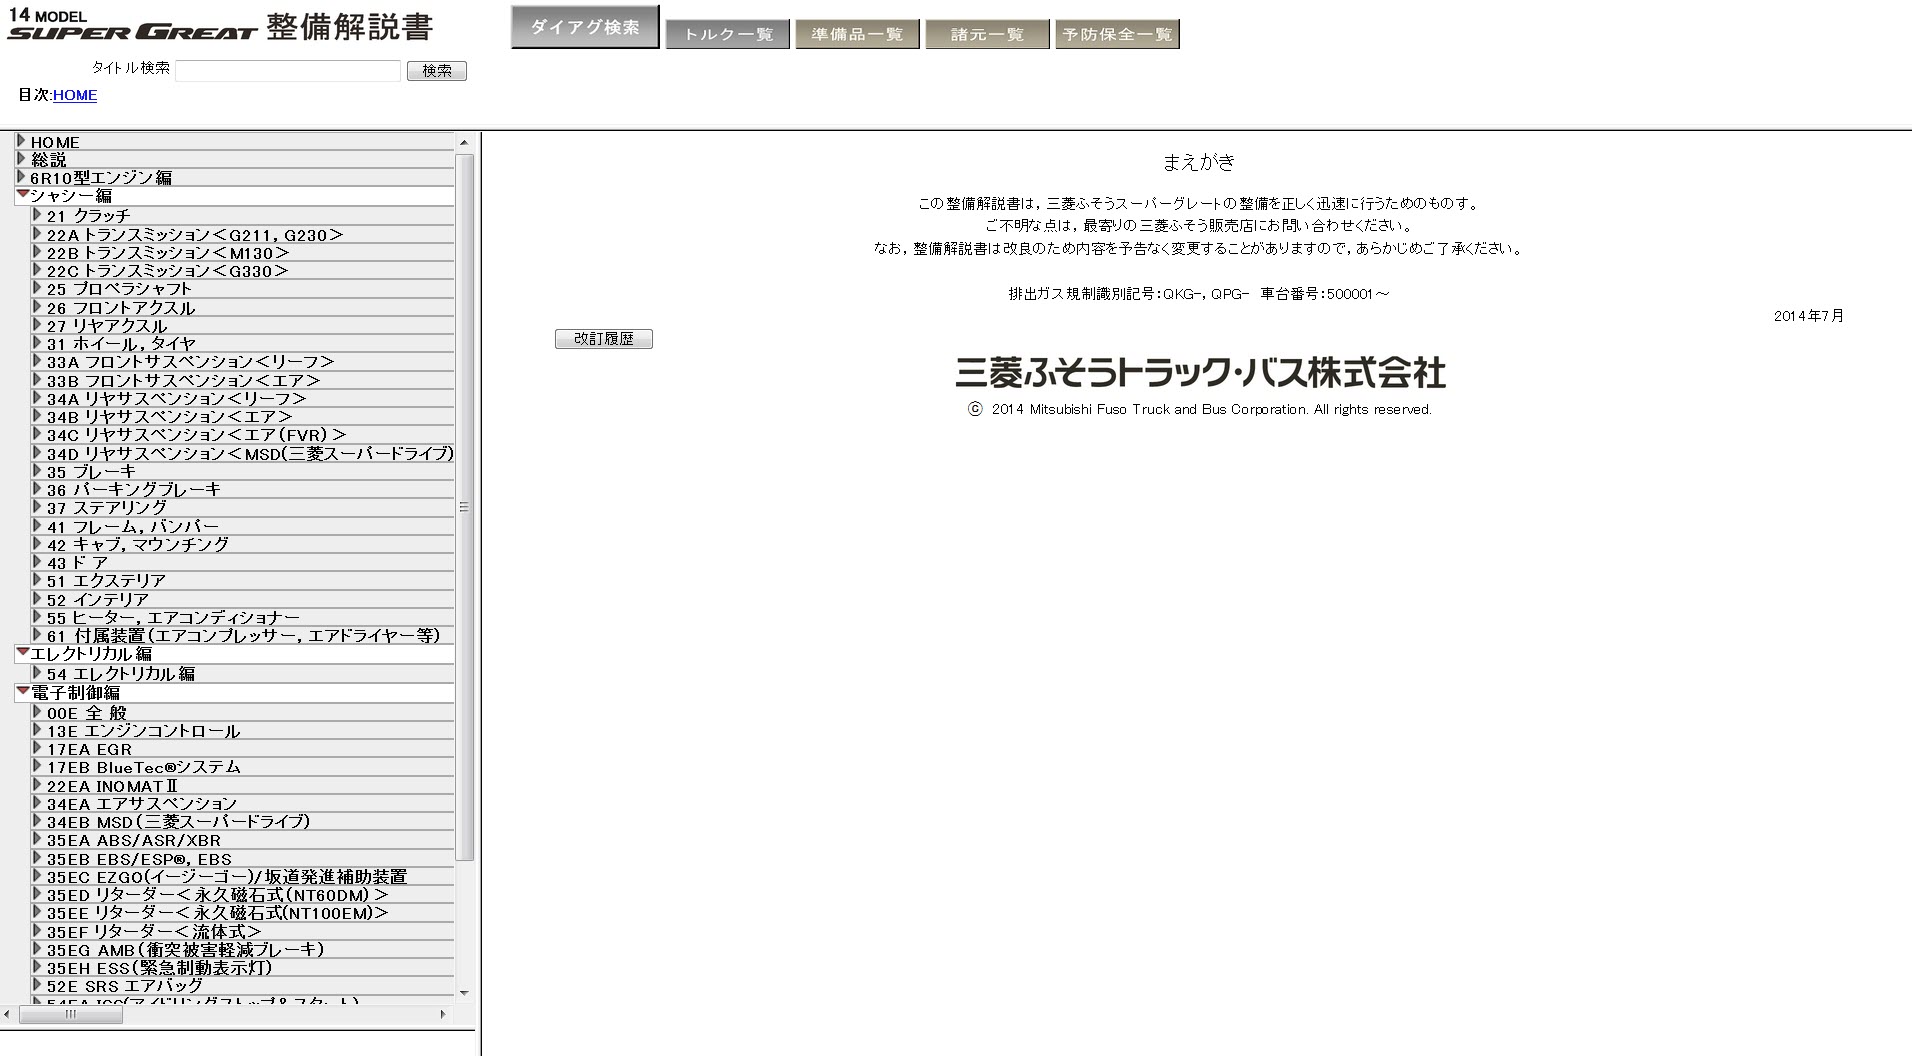Select 13E エンジンコントロール item
1912x1056 pixels.
click(143, 731)
